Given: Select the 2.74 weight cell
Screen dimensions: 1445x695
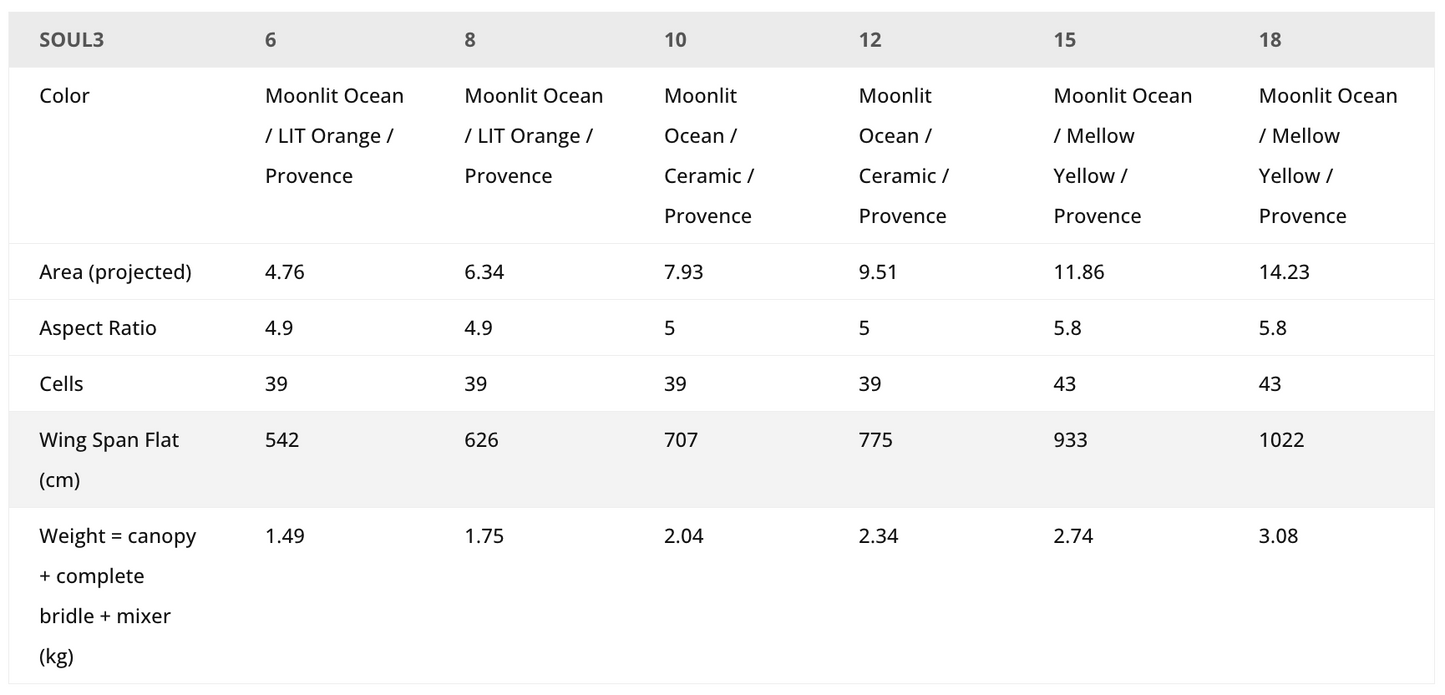Looking at the screenshot, I should tap(1073, 536).
